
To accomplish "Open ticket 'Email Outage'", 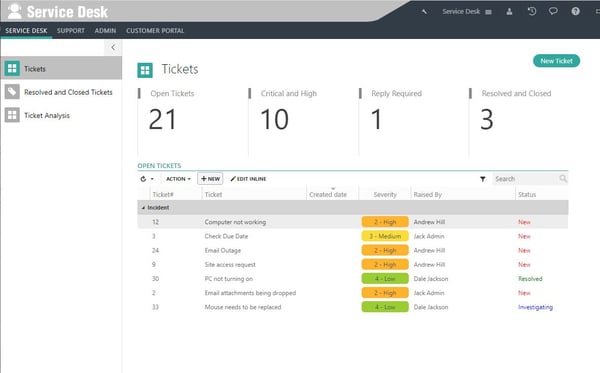I will tap(223, 250).
